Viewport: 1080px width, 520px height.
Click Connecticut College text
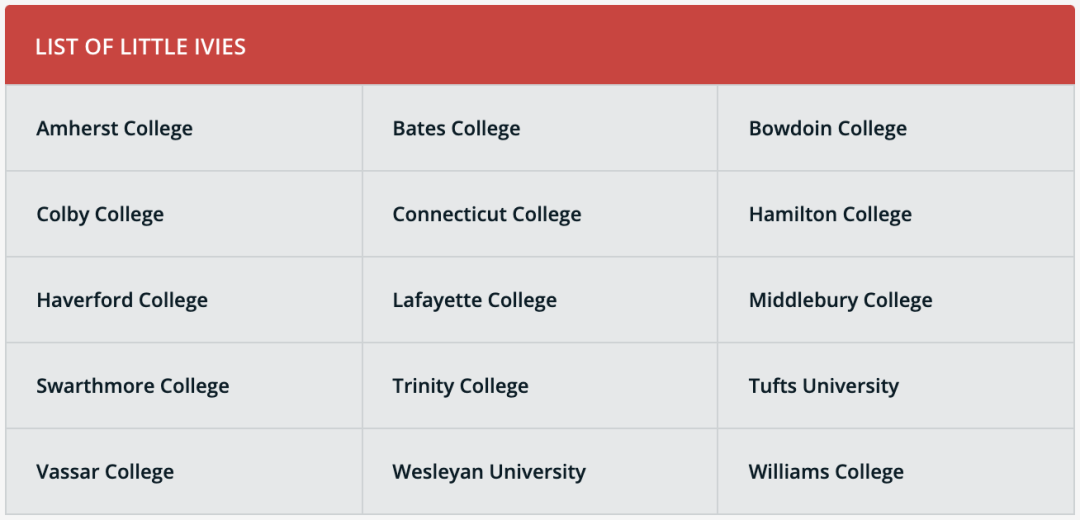487,214
